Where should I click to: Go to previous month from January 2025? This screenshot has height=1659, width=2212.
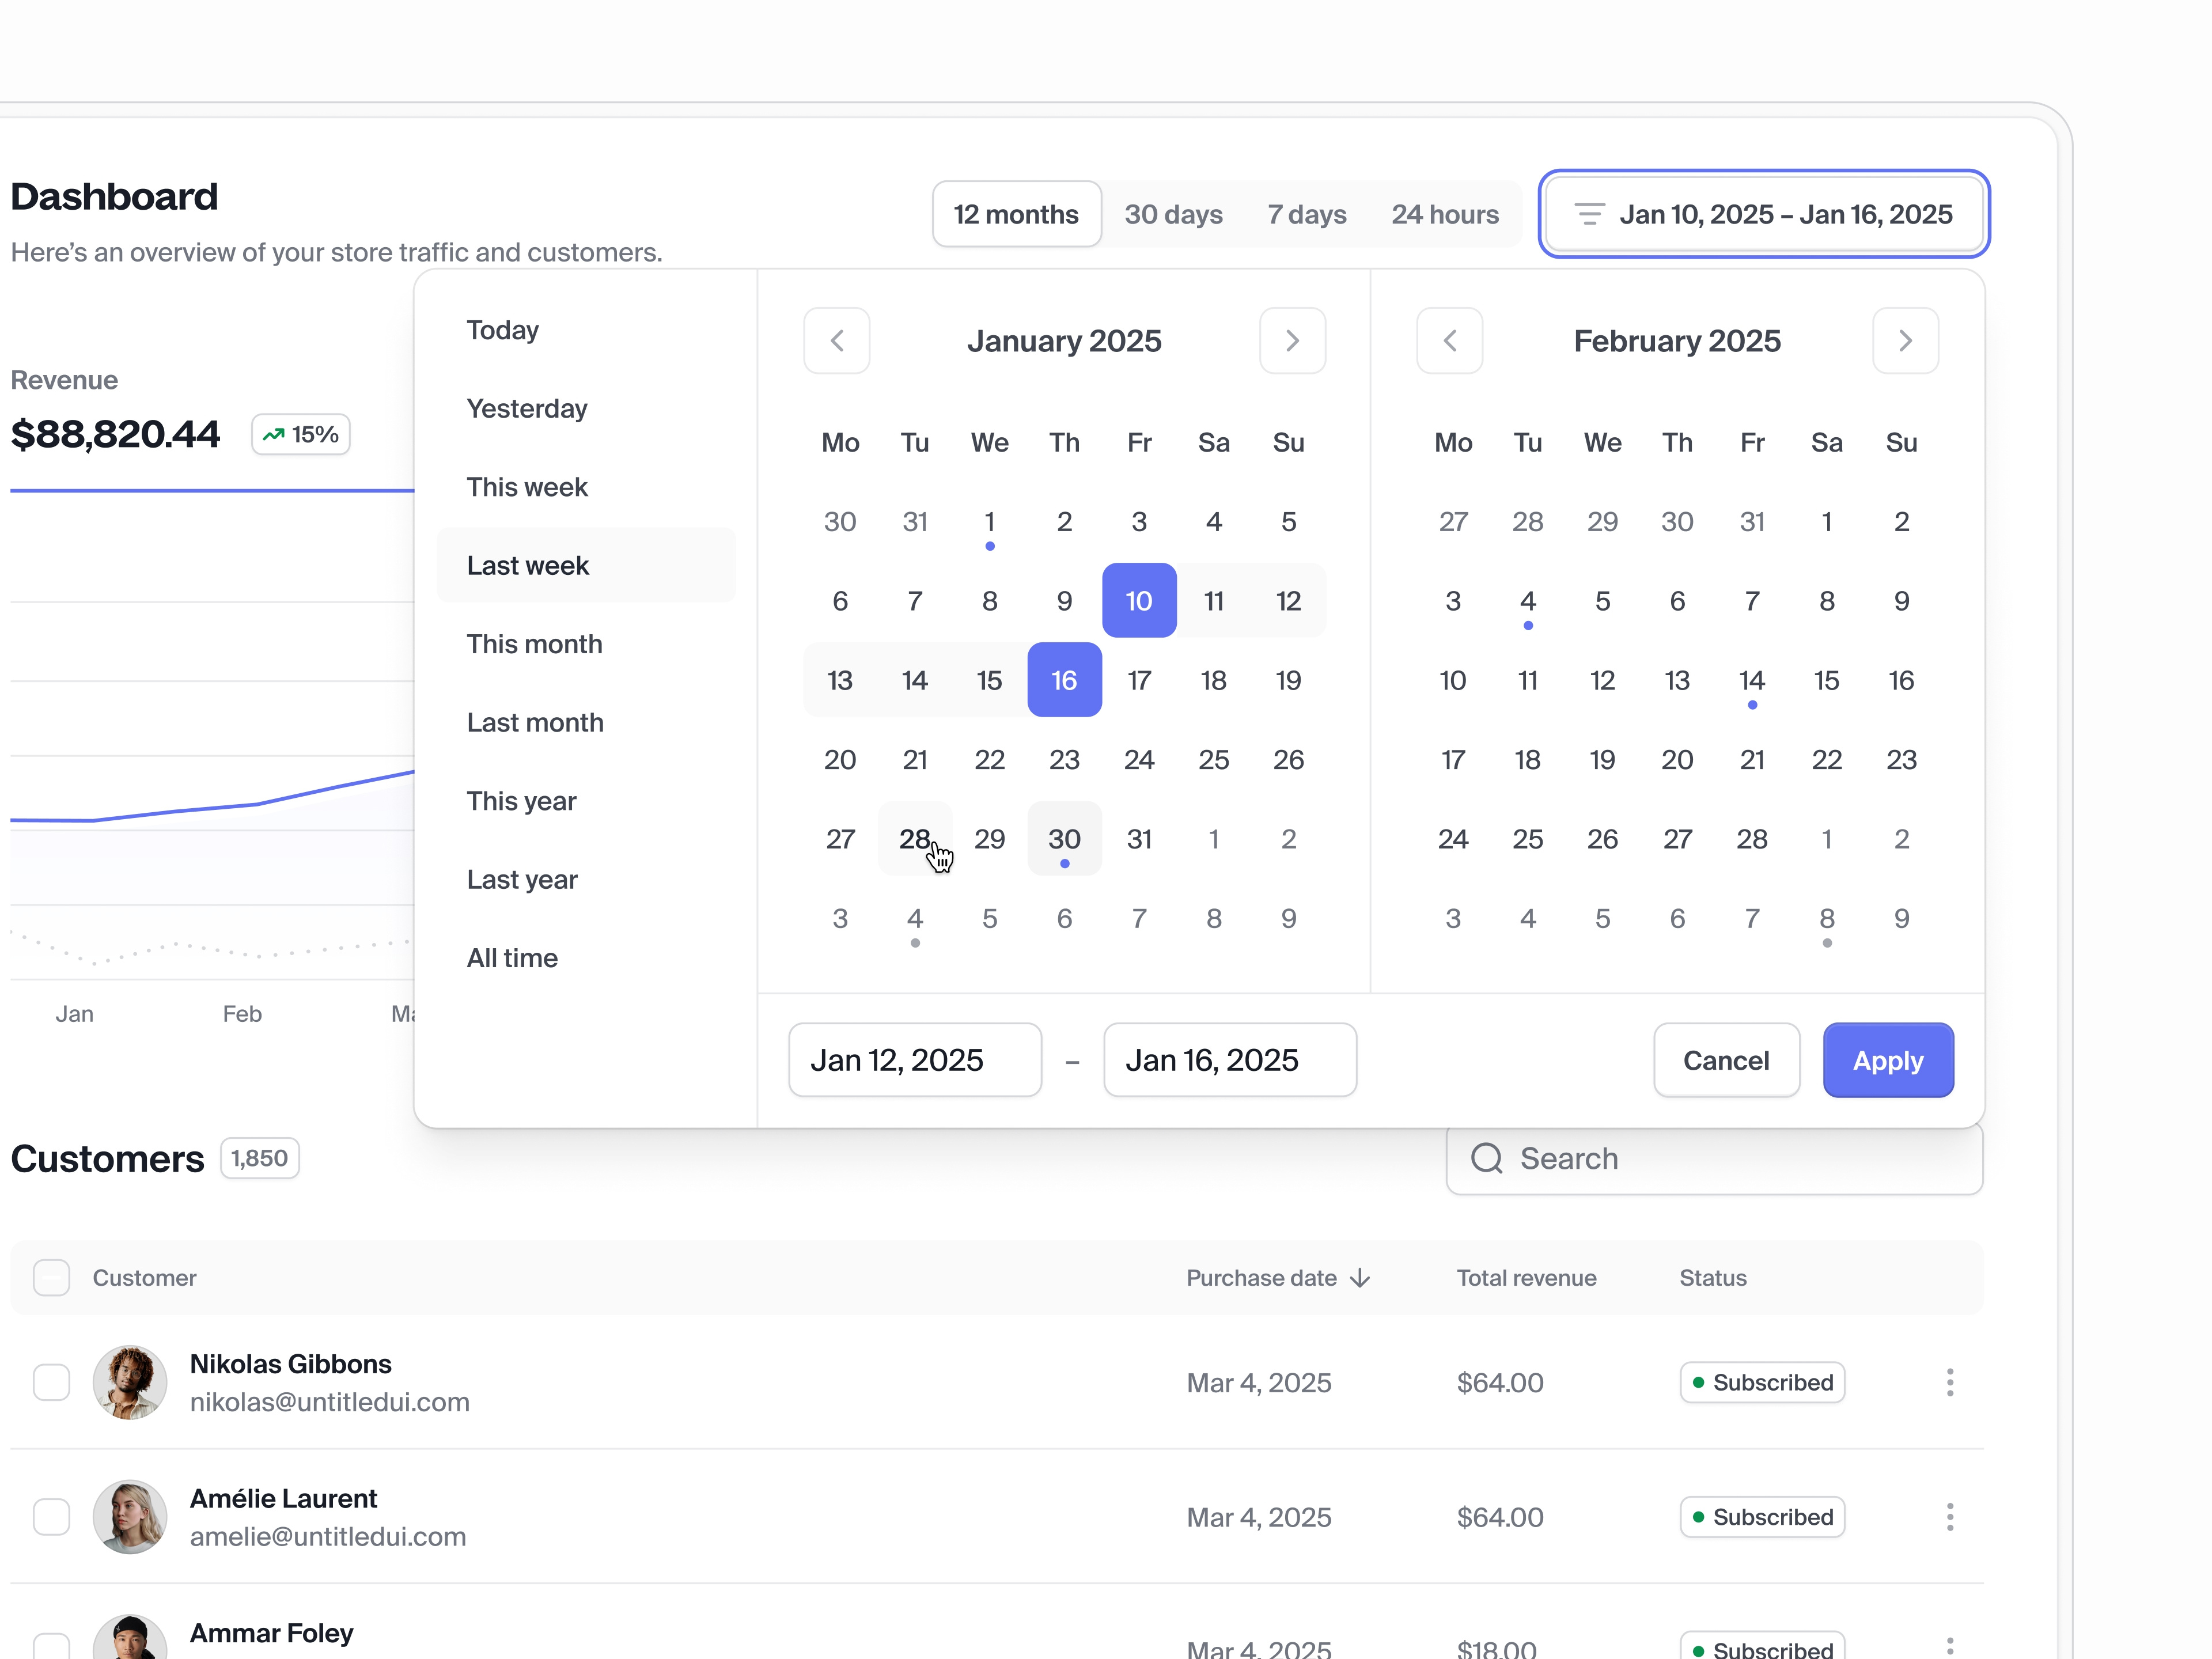837,341
